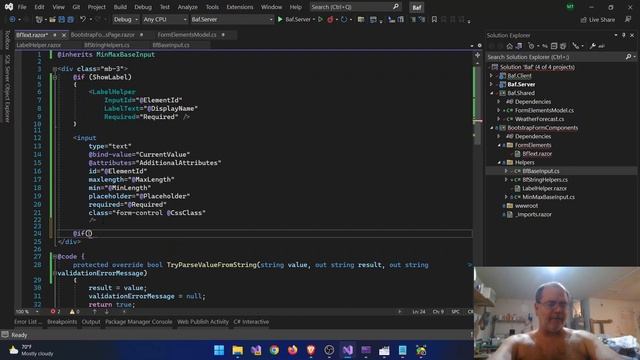Open the Build menu

point(120,7)
